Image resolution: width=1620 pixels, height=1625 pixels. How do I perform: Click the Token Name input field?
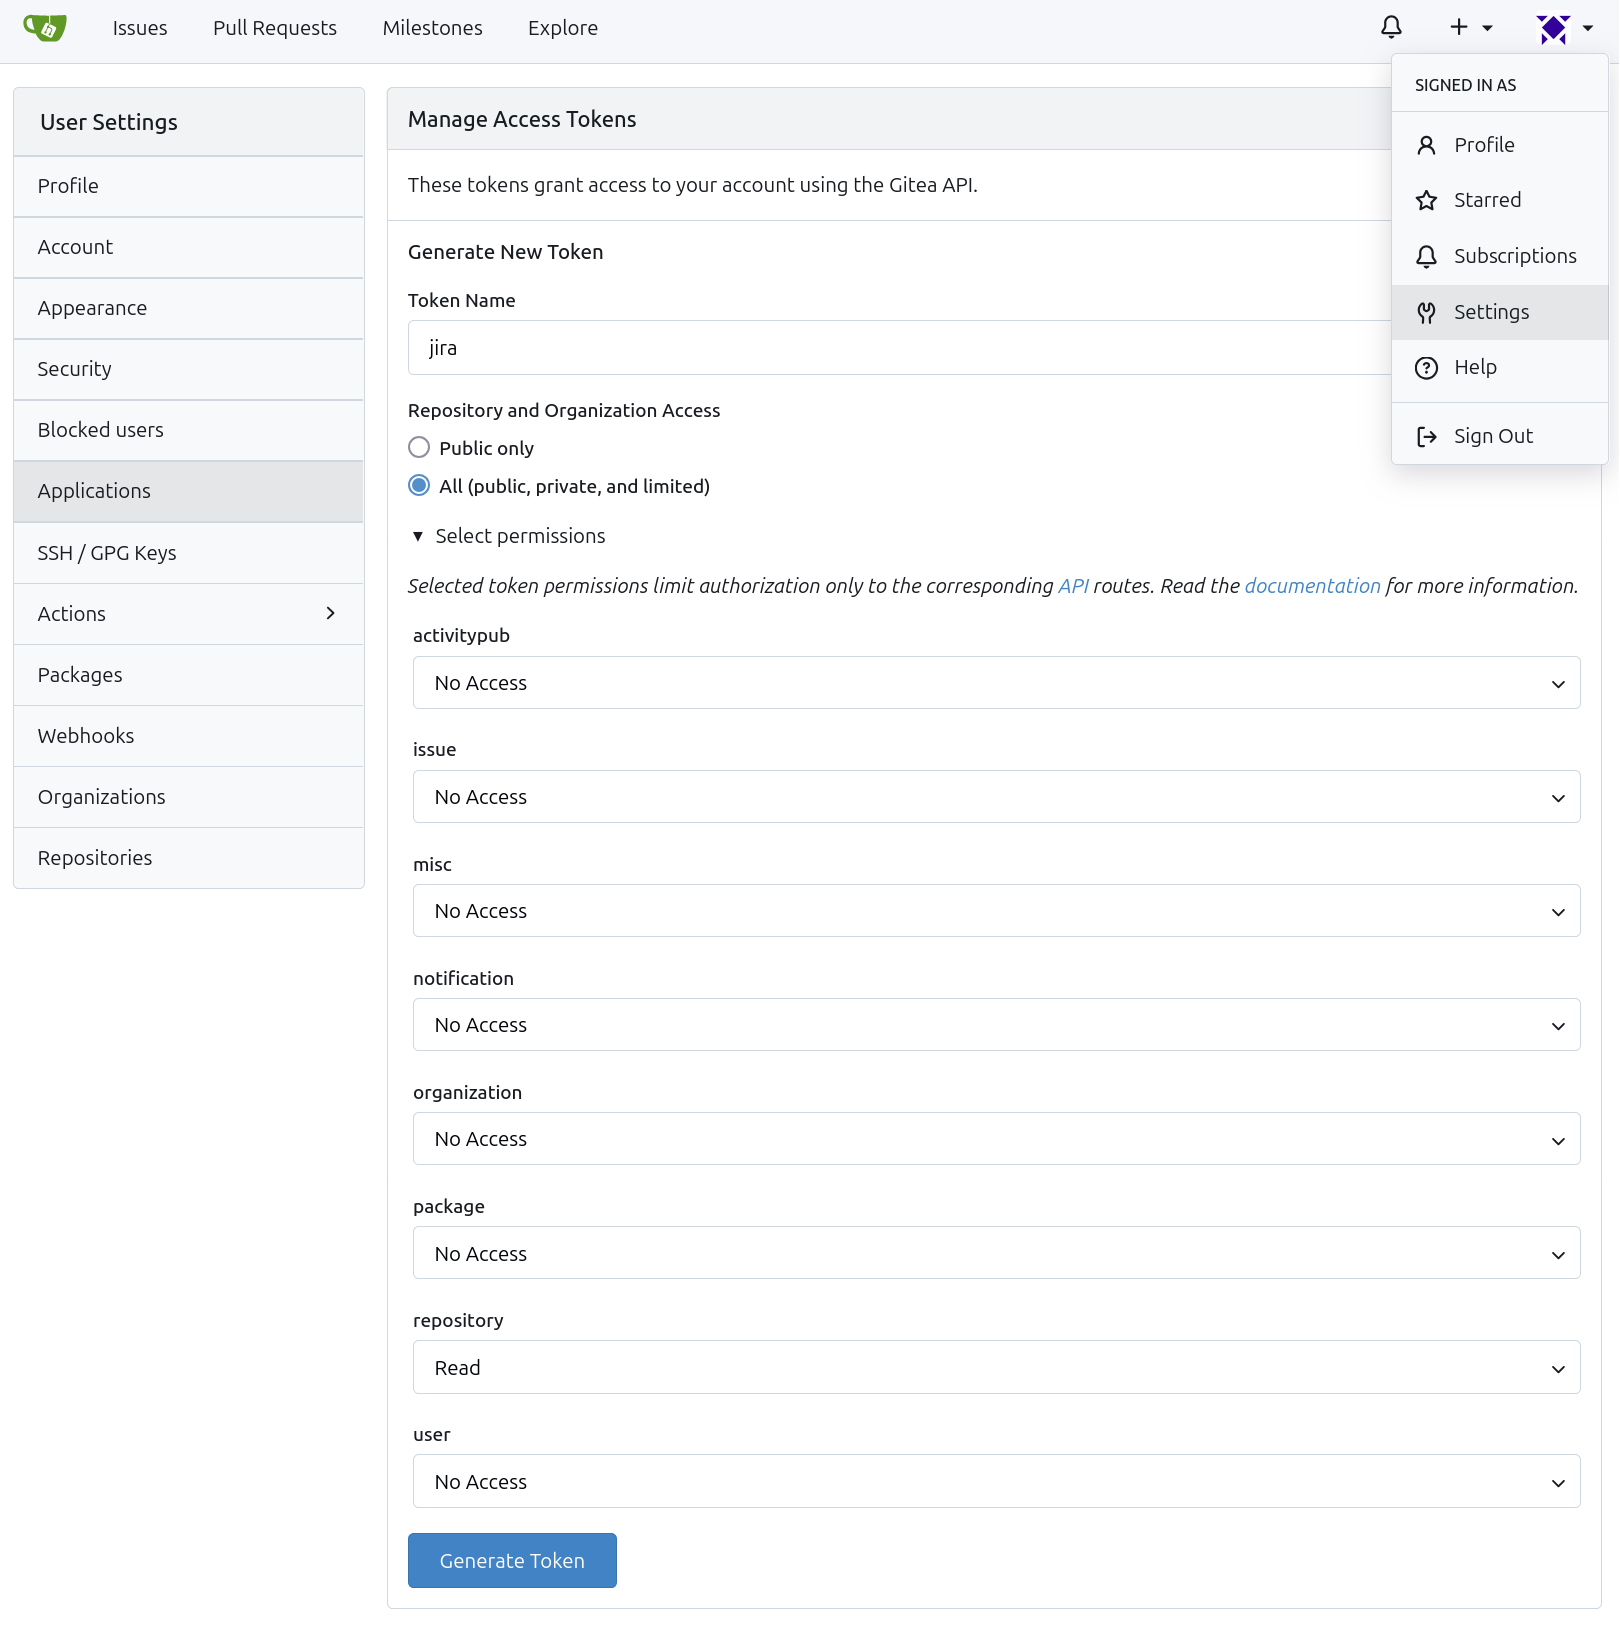tap(900, 347)
